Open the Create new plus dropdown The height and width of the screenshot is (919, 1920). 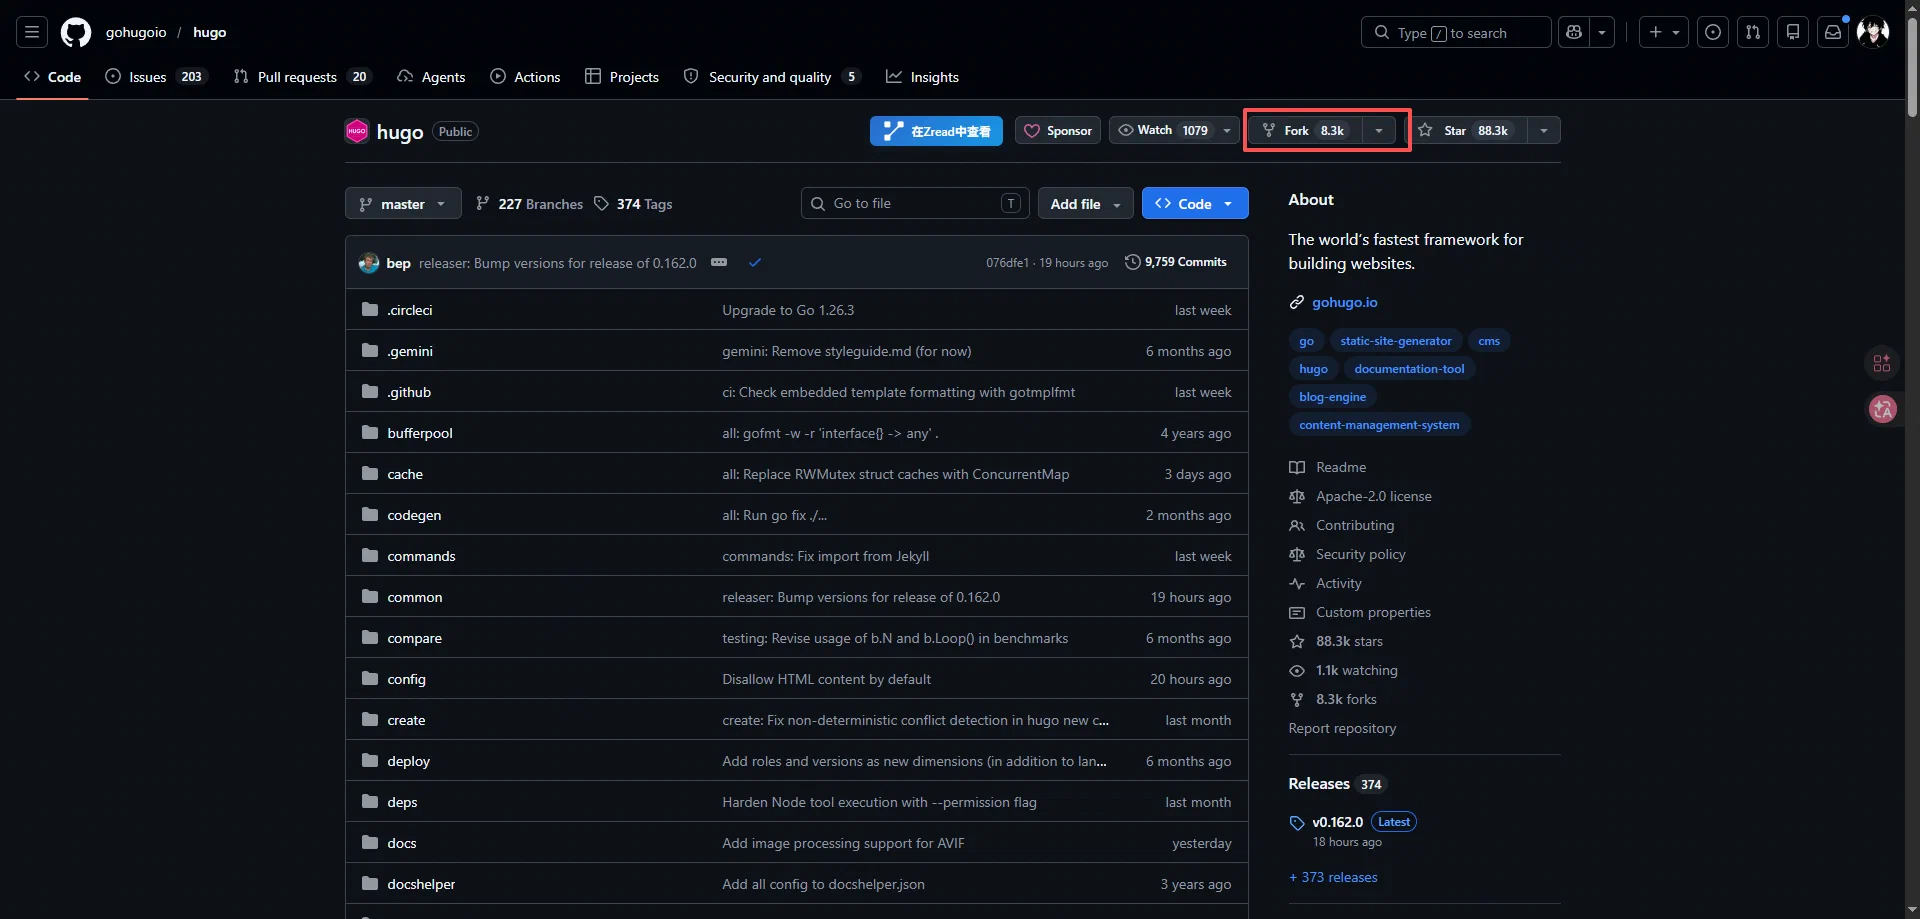(x=1664, y=32)
